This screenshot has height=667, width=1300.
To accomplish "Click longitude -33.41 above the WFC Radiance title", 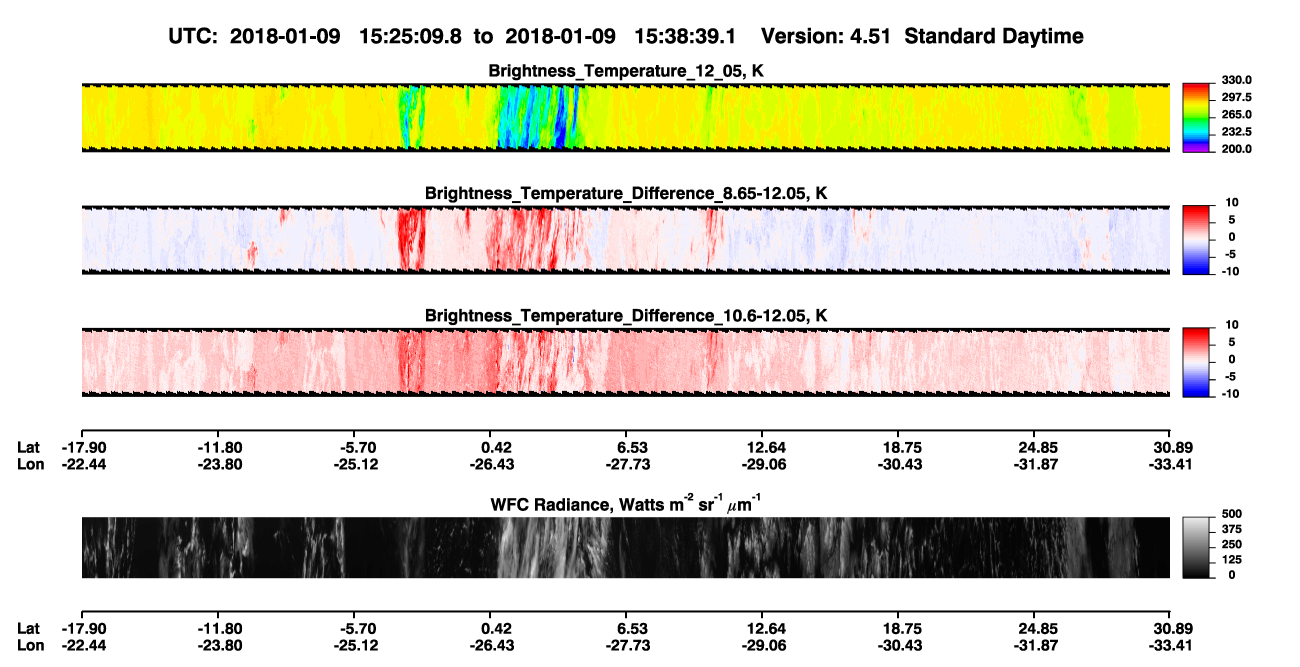I will point(1170,464).
